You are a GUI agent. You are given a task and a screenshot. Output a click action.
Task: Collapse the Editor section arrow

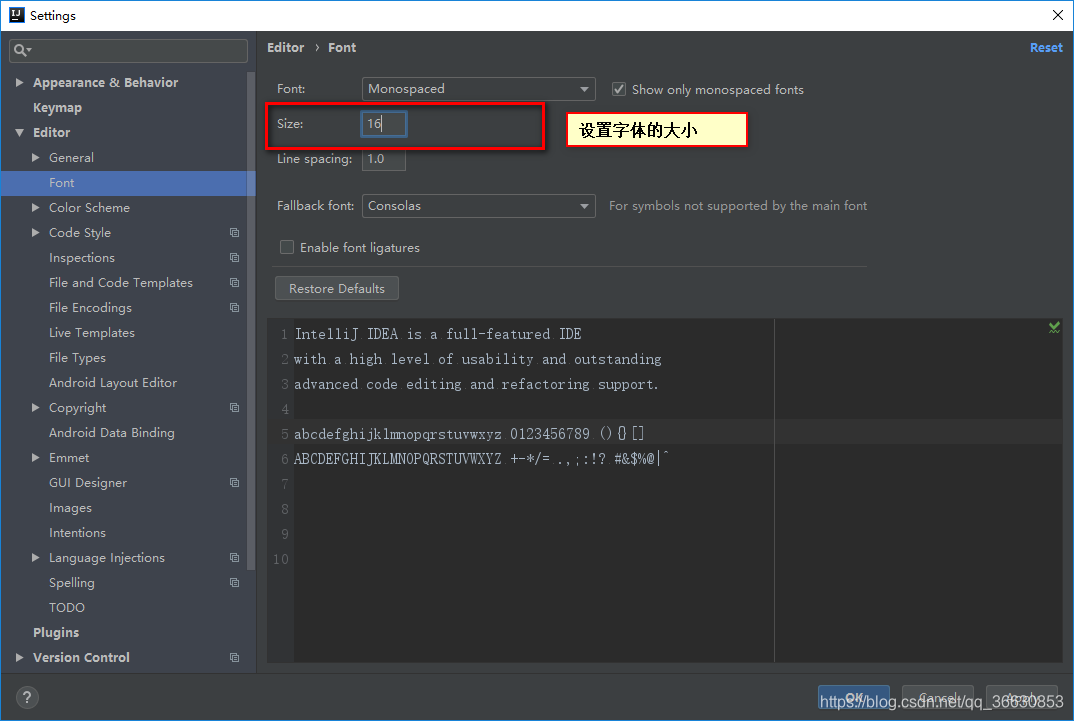click(19, 132)
